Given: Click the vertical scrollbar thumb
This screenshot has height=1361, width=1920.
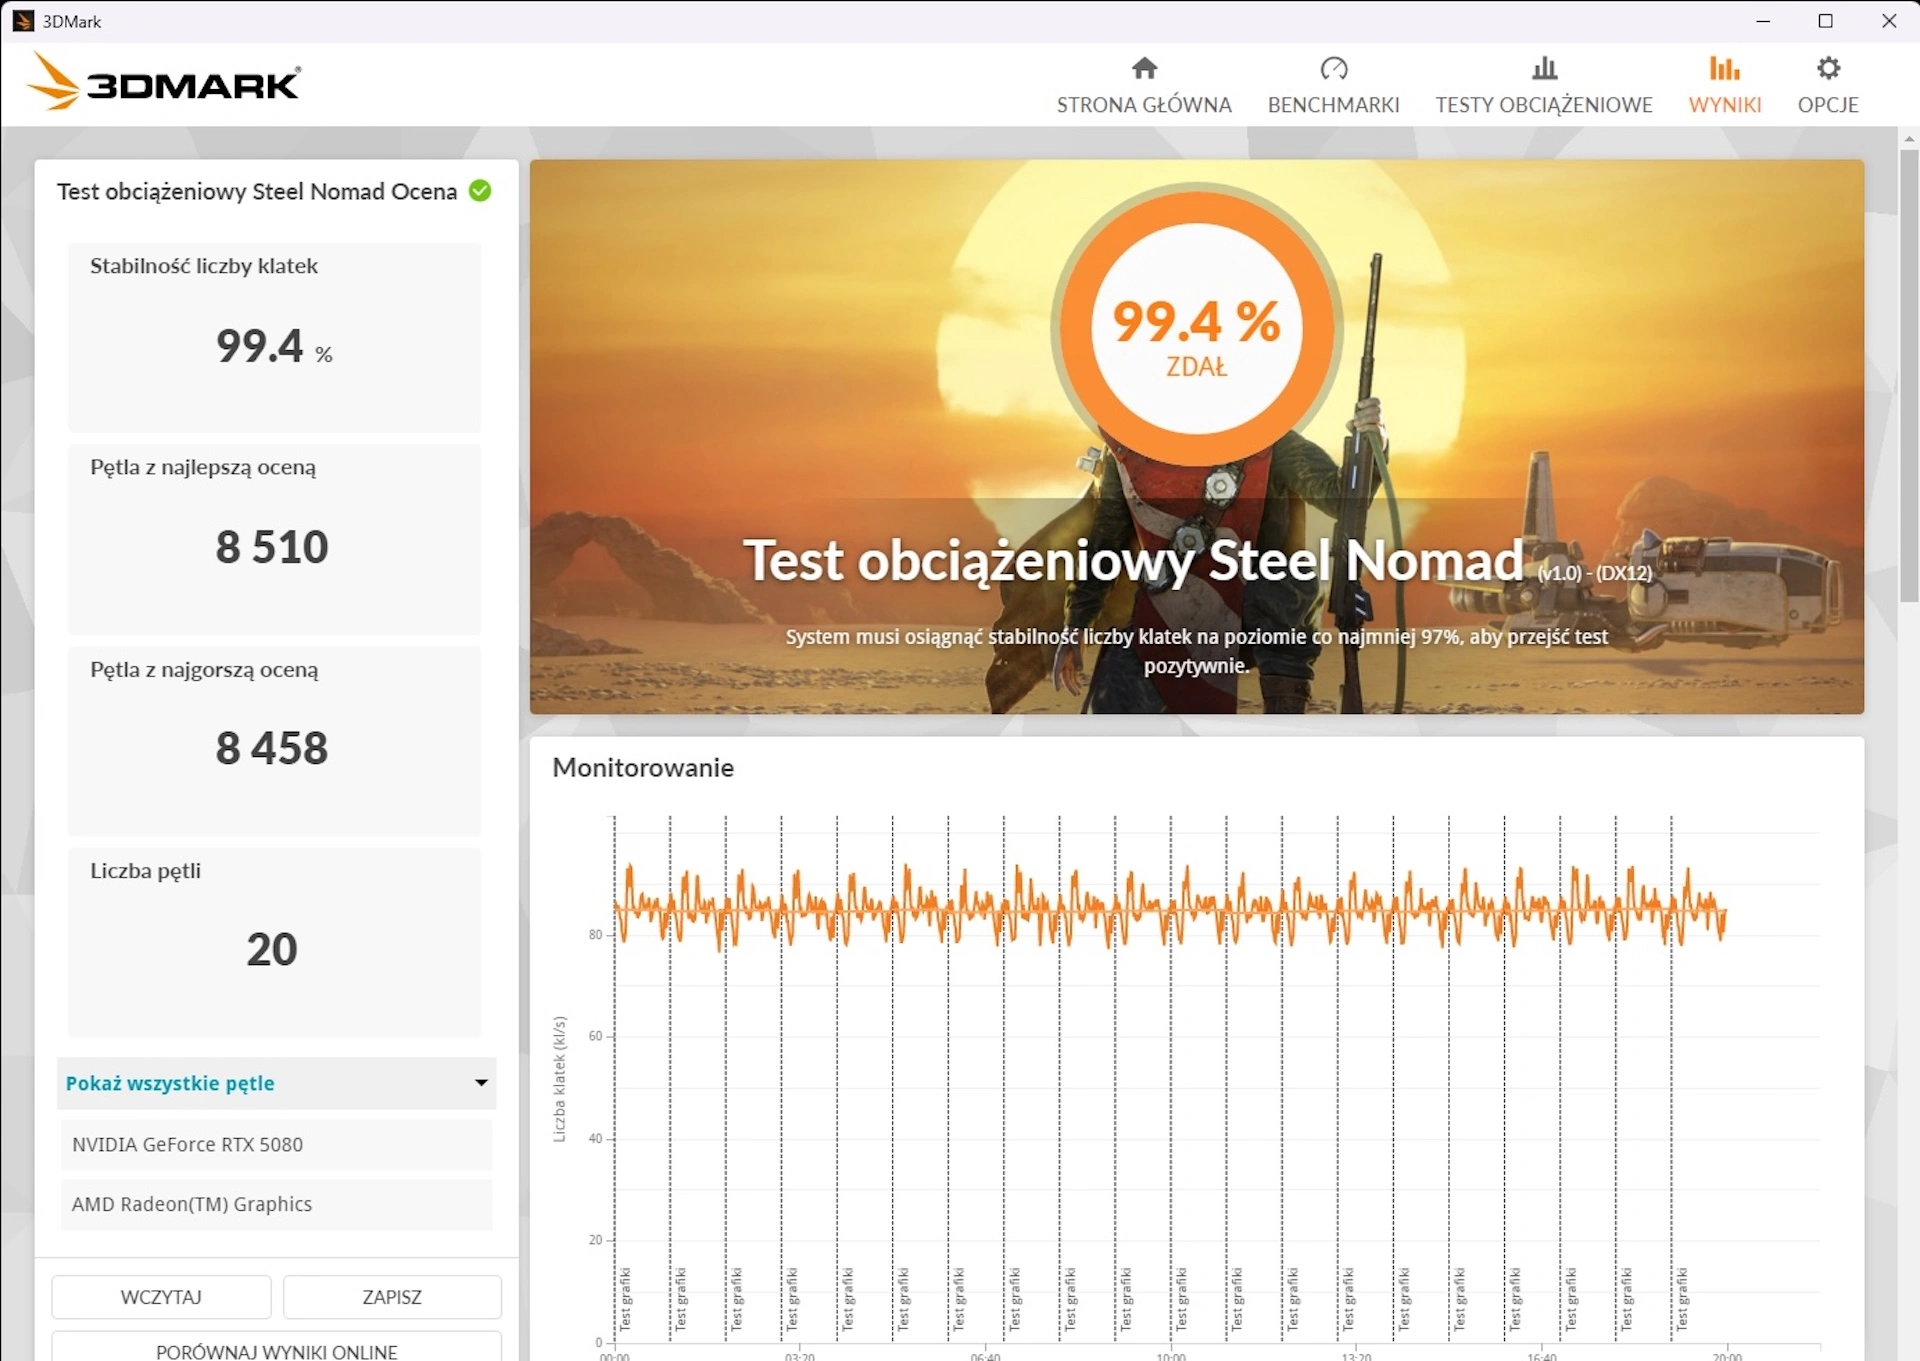Looking at the screenshot, I should pos(1909,375).
